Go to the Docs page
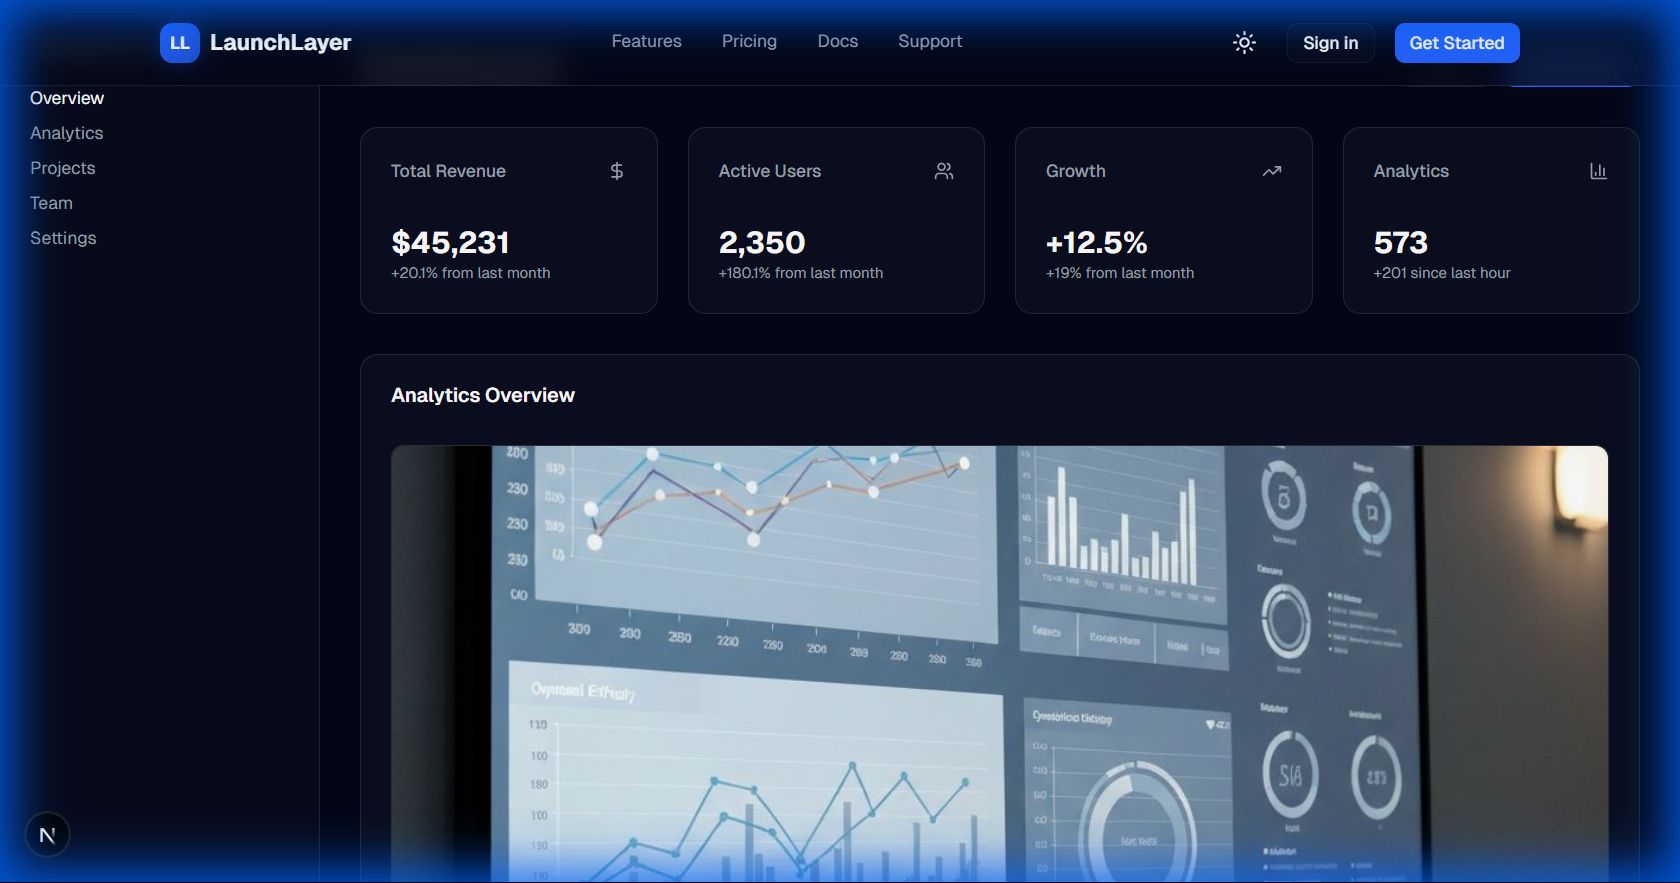1680x883 pixels. tap(838, 41)
